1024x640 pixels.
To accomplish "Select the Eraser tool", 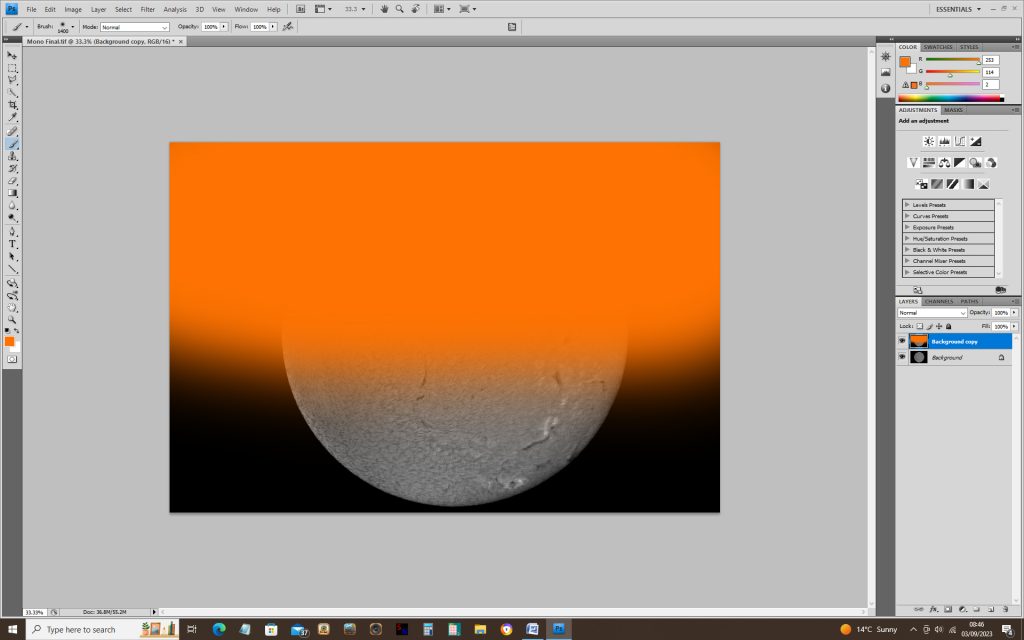I will tap(12, 181).
